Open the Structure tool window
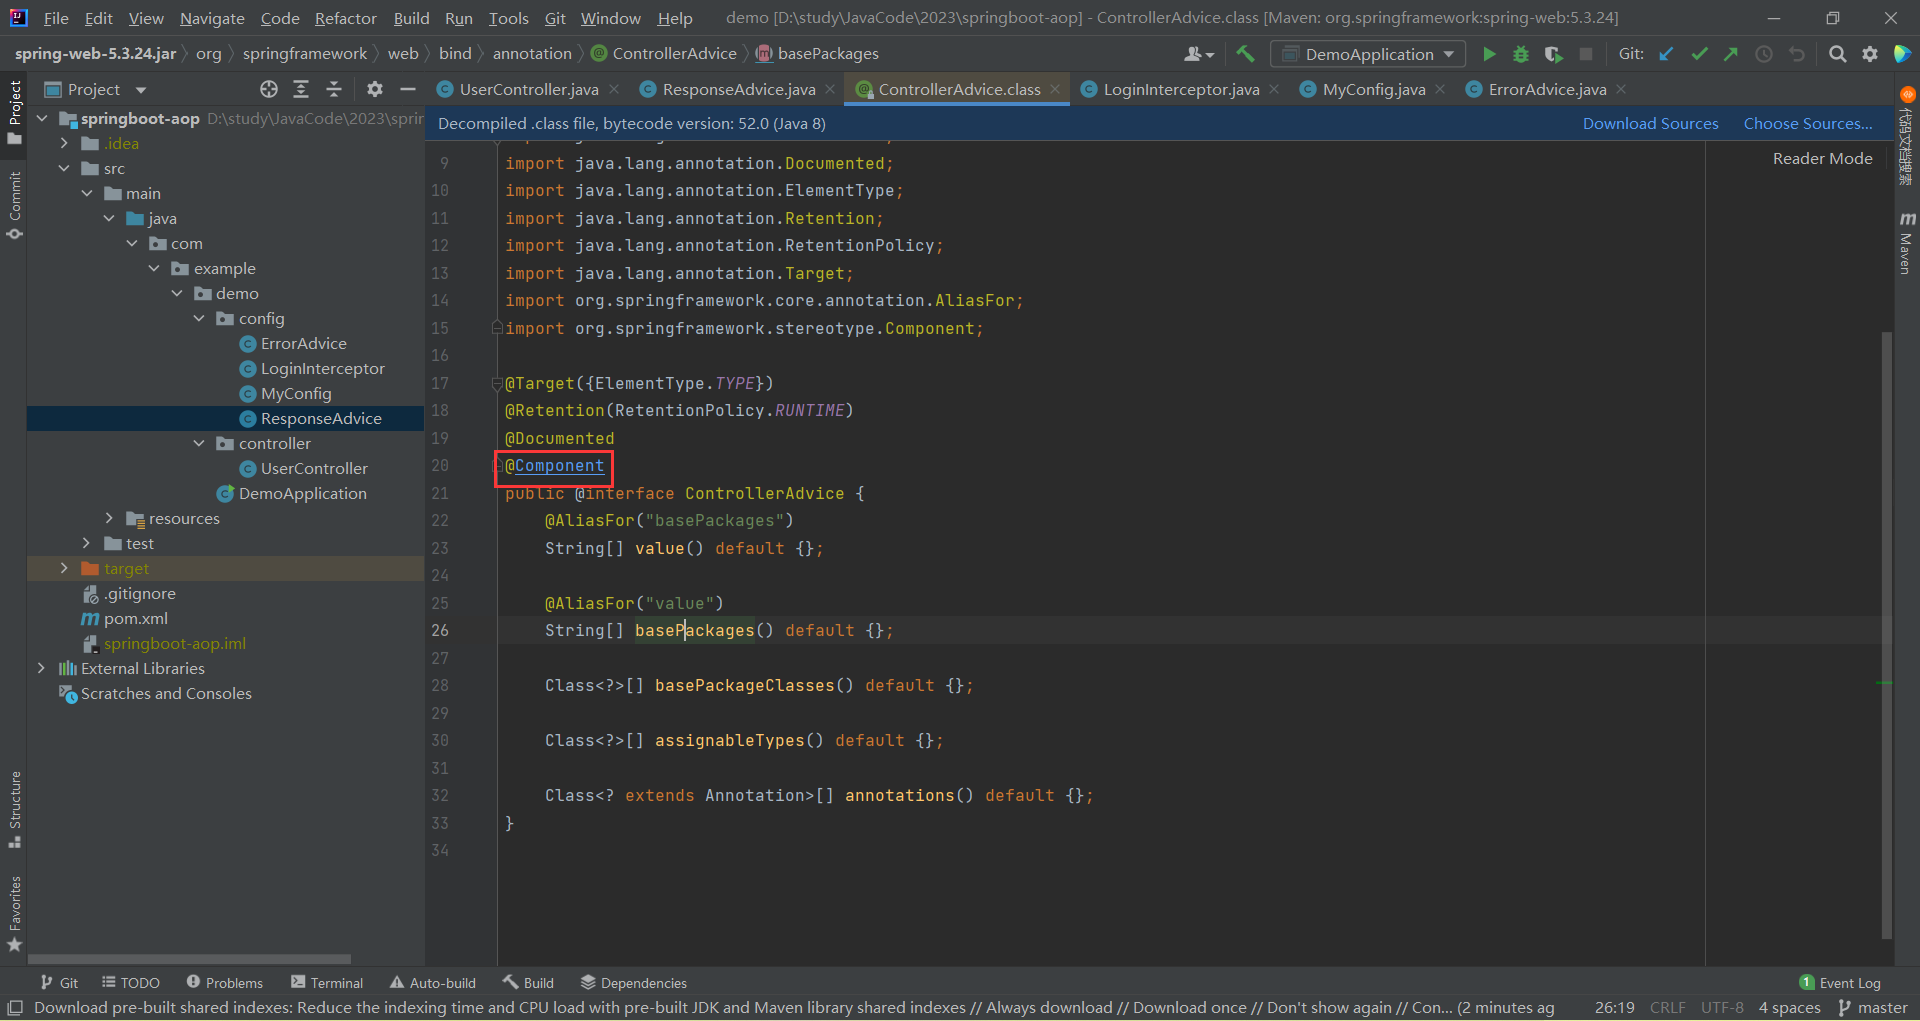Screen dimensions: 1920x1021 coord(14,809)
